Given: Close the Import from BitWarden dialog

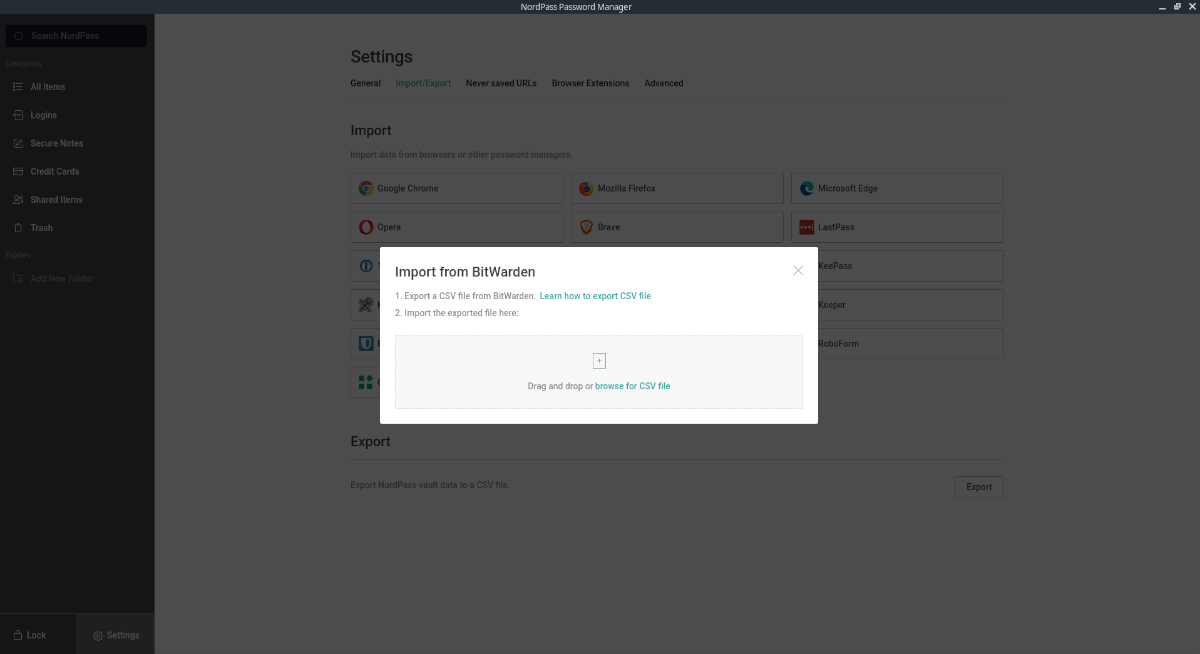Looking at the screenshot, I should click(x=798, y=270).
